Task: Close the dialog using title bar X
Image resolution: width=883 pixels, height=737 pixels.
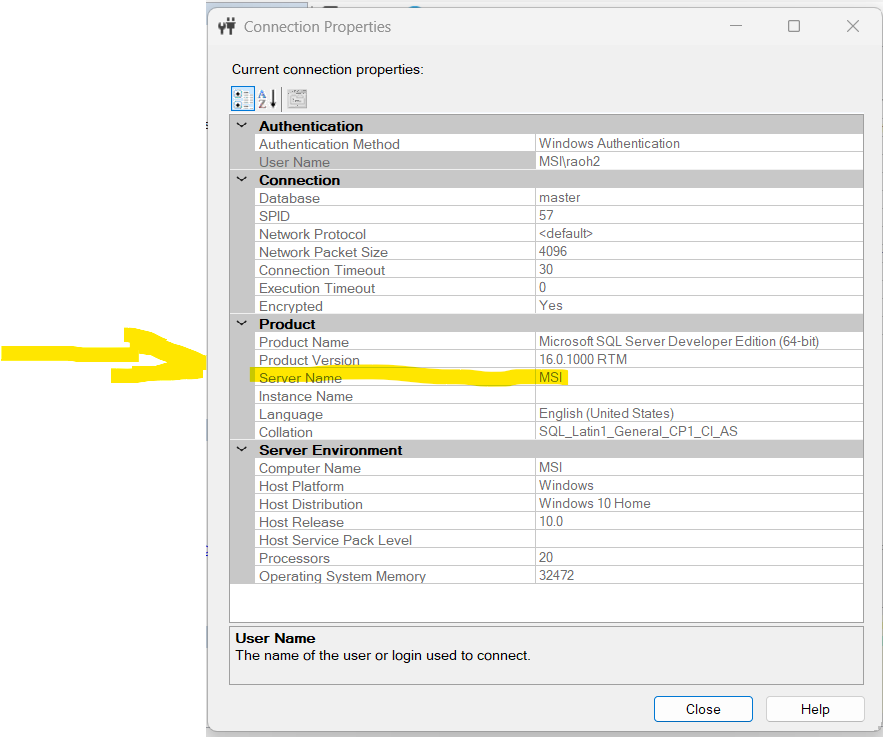Action: (x=853, y=27)
